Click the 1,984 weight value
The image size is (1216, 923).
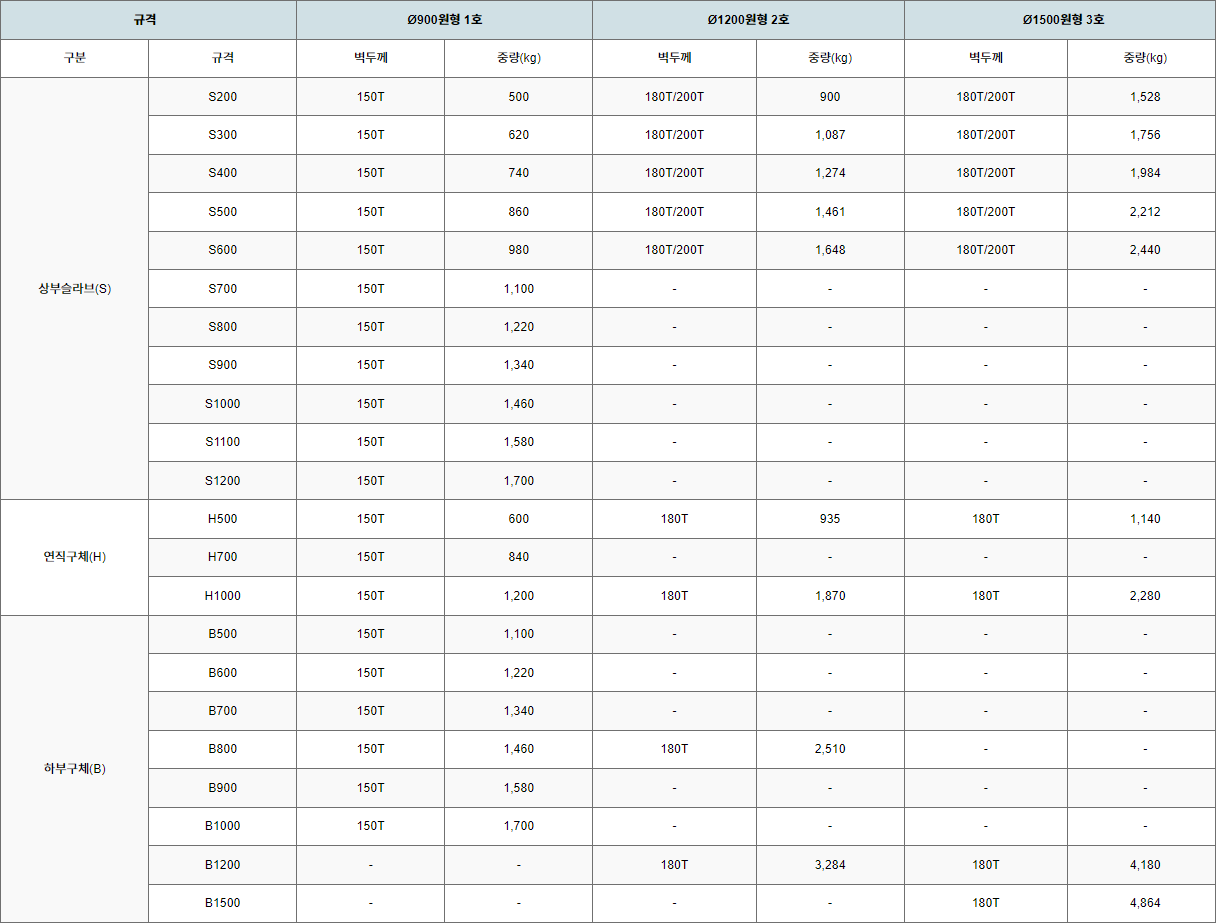point(1145,173)
